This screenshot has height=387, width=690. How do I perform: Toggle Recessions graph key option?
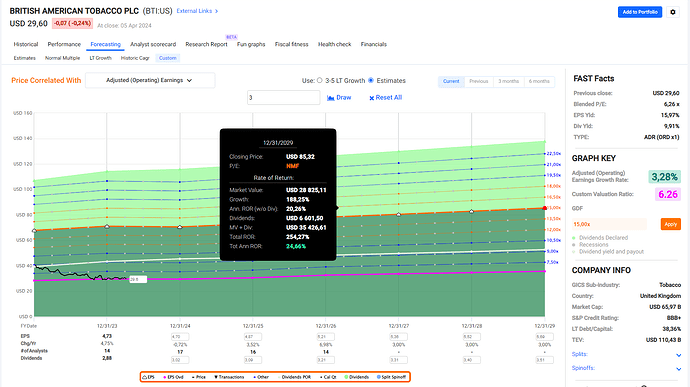coord(590,245)
